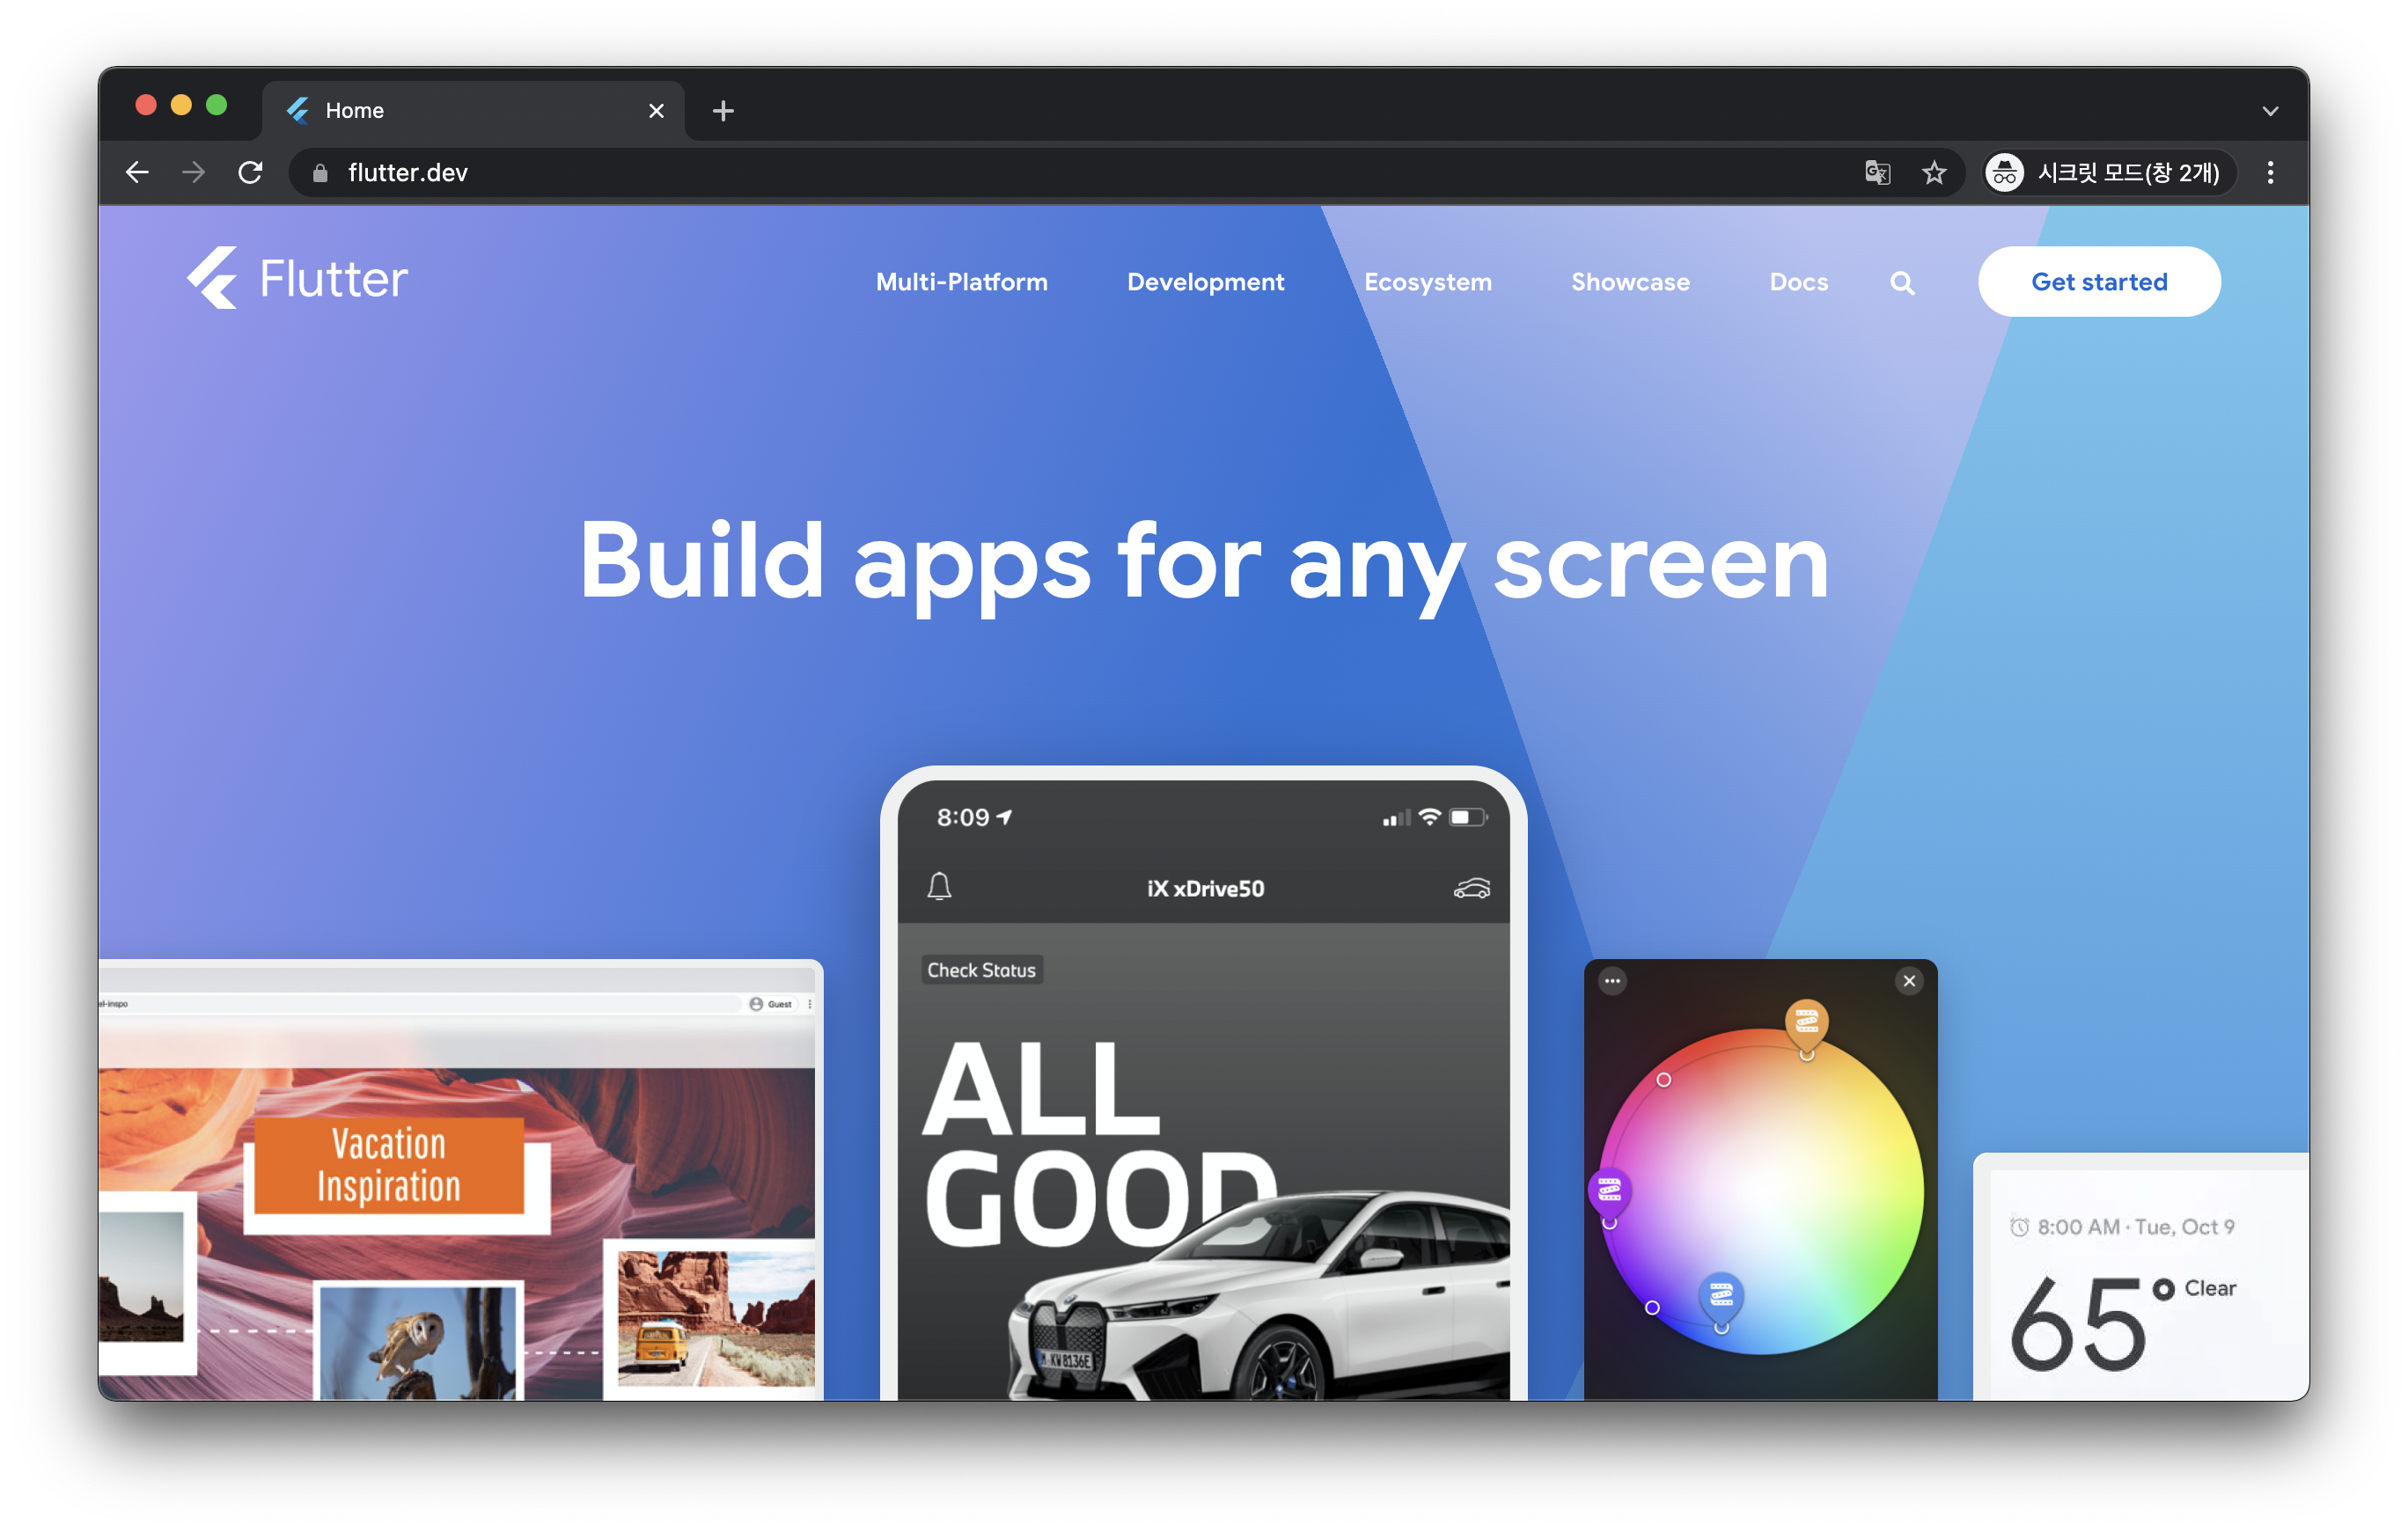Viewport: 2408px width, 1531px height.
Task: Click the Showcase menu item
Action: (1629, 281)
